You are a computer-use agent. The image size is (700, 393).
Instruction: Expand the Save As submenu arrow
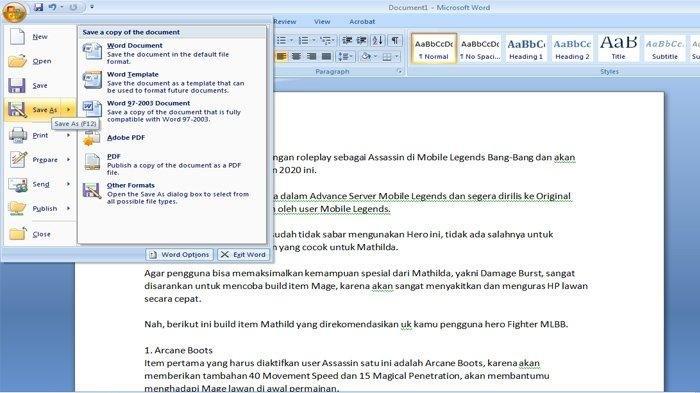pos(69,110)
